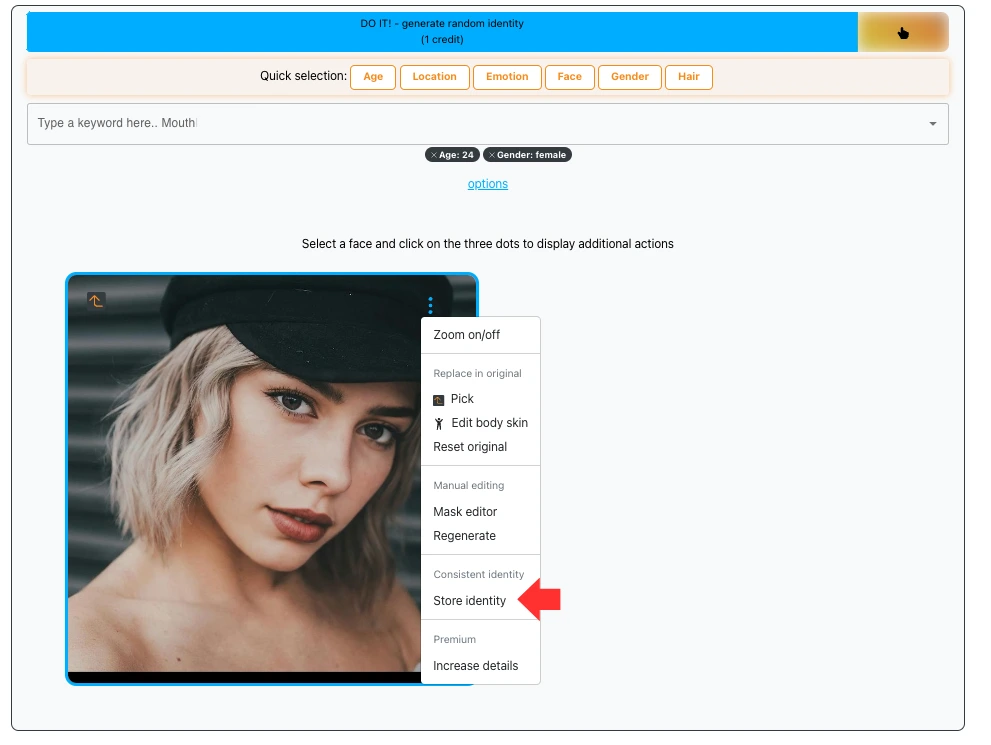
Task: Click Increase details premium option
Action: click(475, 666)
